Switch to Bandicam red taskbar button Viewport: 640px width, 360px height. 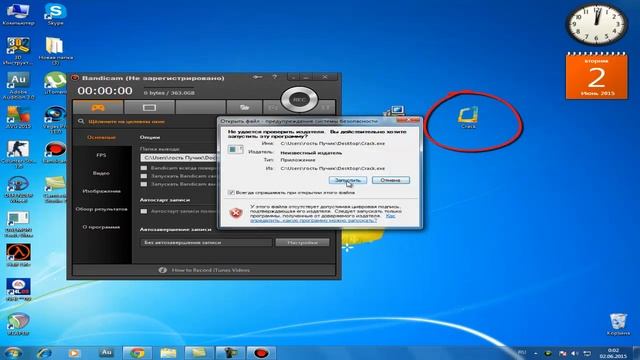(x=261, y=353)
